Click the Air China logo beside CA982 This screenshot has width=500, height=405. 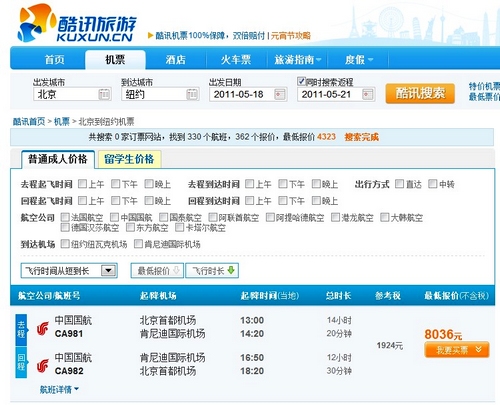click(x=43, y=366)
